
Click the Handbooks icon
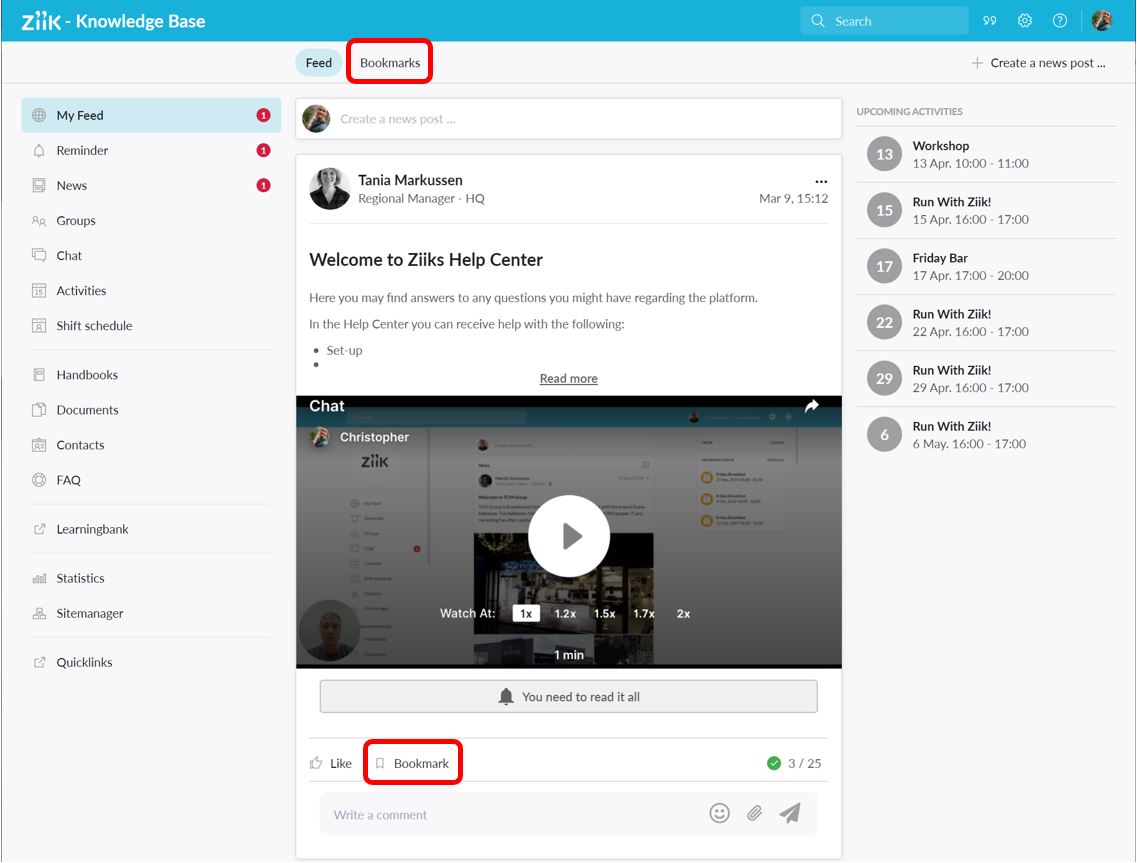[x=39, y=375]
